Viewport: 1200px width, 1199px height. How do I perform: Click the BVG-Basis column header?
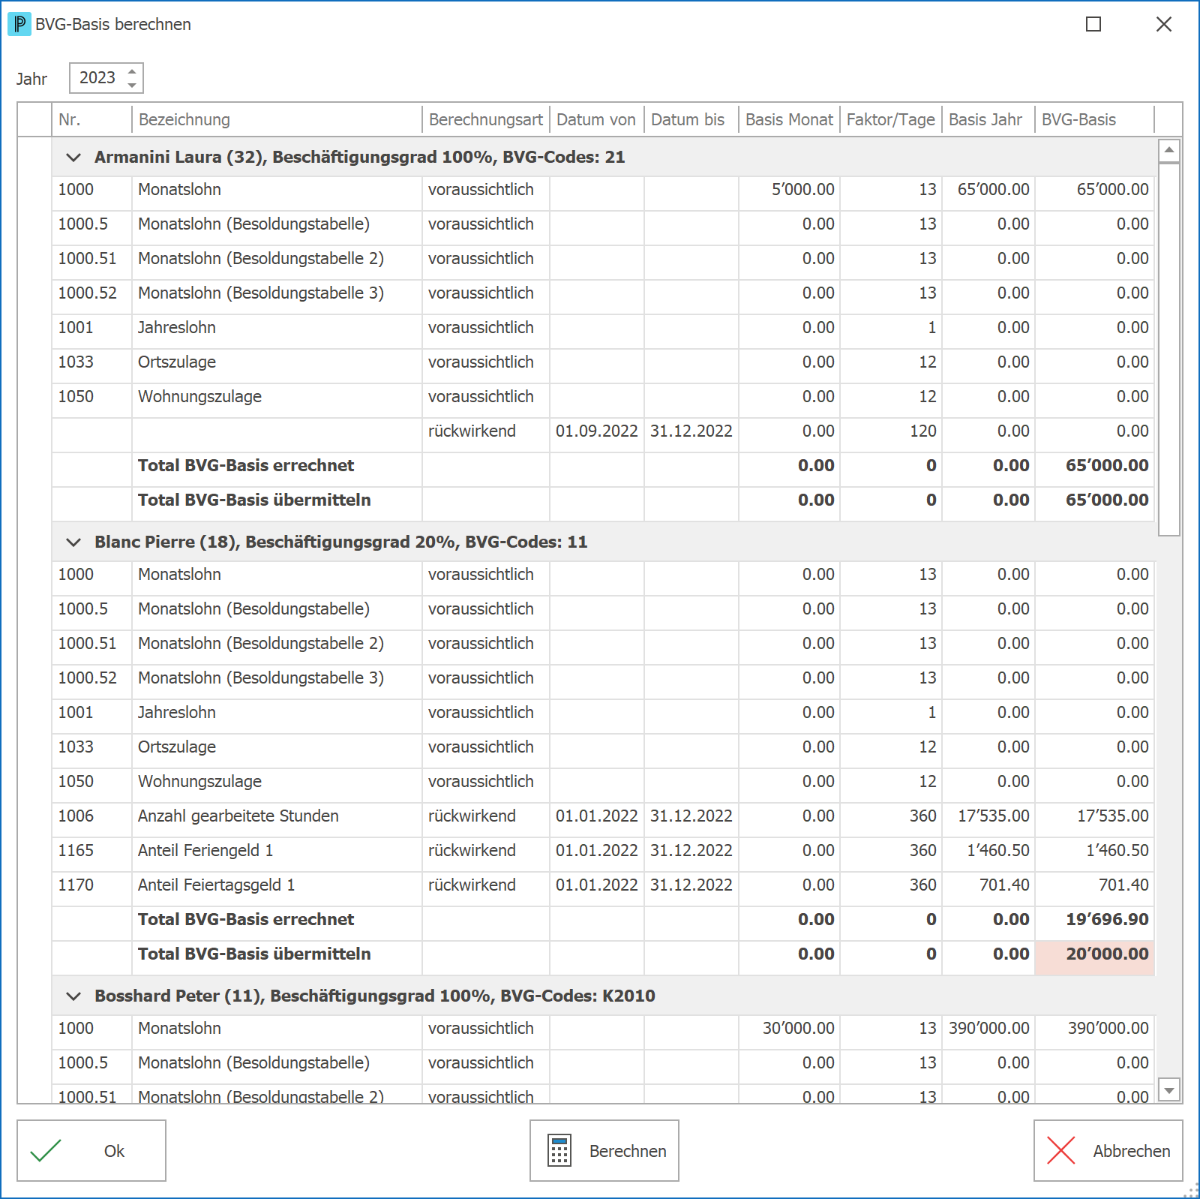(1094, 120)
